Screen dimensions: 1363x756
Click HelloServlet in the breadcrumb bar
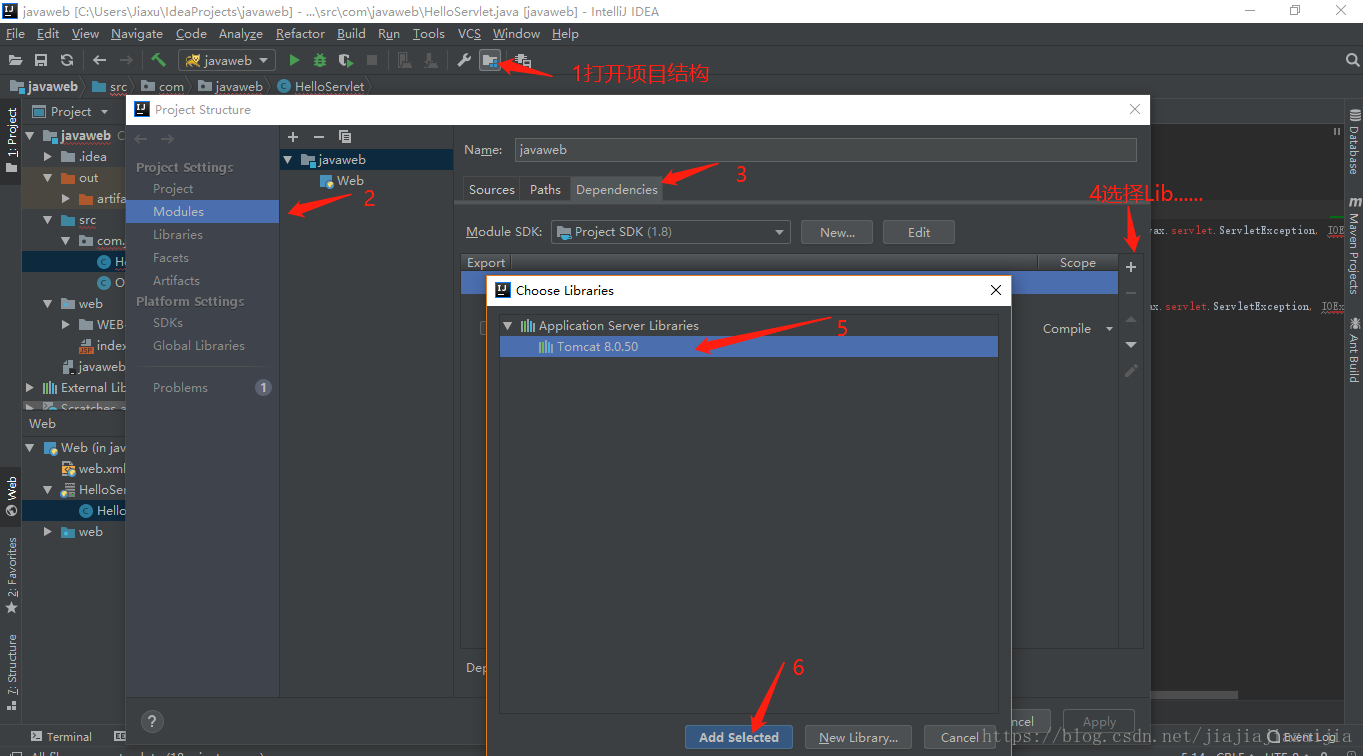click(321, 86)
